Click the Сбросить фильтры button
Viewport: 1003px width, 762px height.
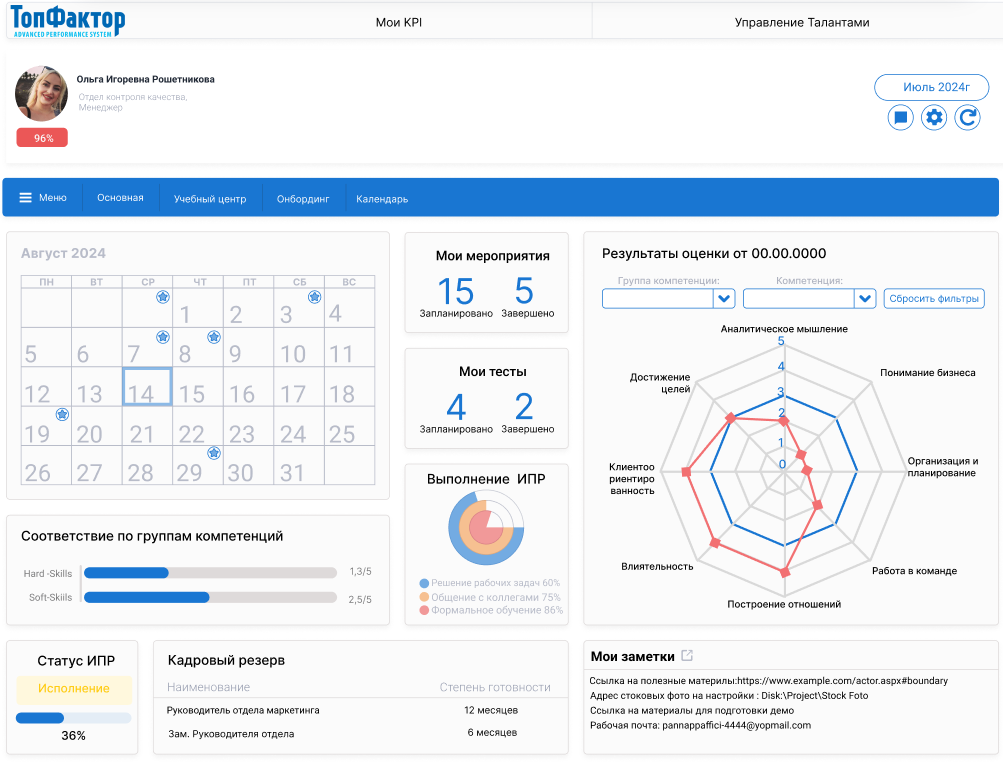pos(933,299)
